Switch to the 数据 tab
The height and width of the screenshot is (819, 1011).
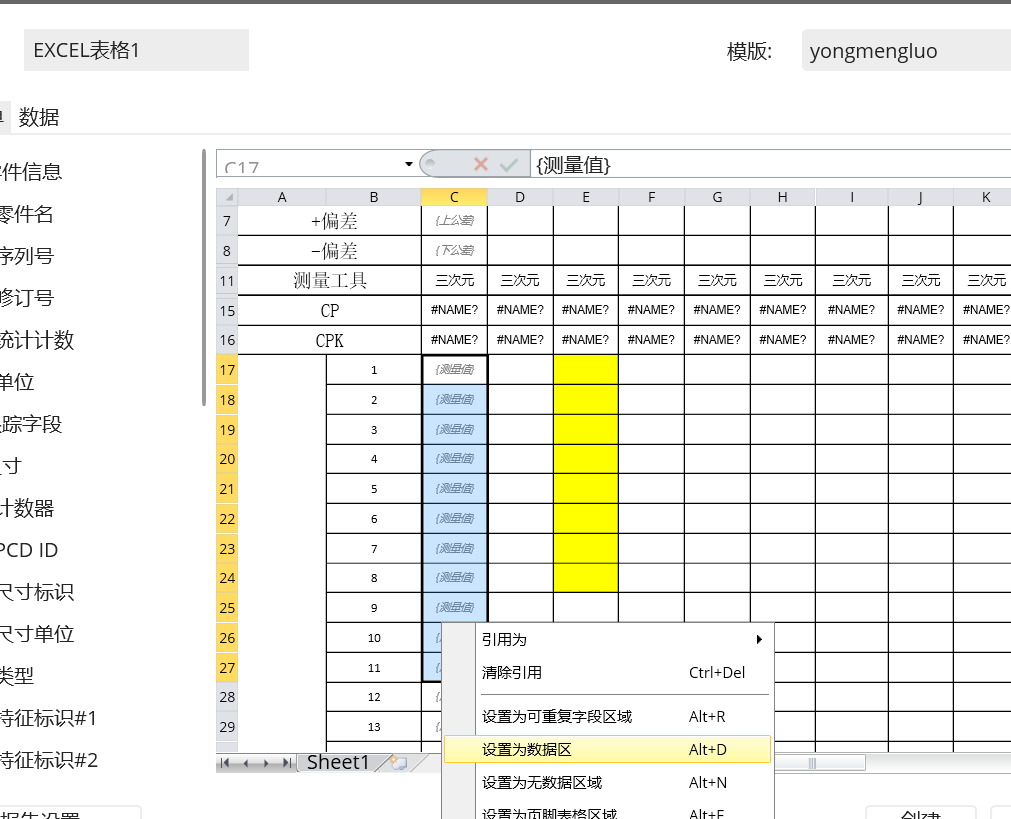(x=38, y=116)
